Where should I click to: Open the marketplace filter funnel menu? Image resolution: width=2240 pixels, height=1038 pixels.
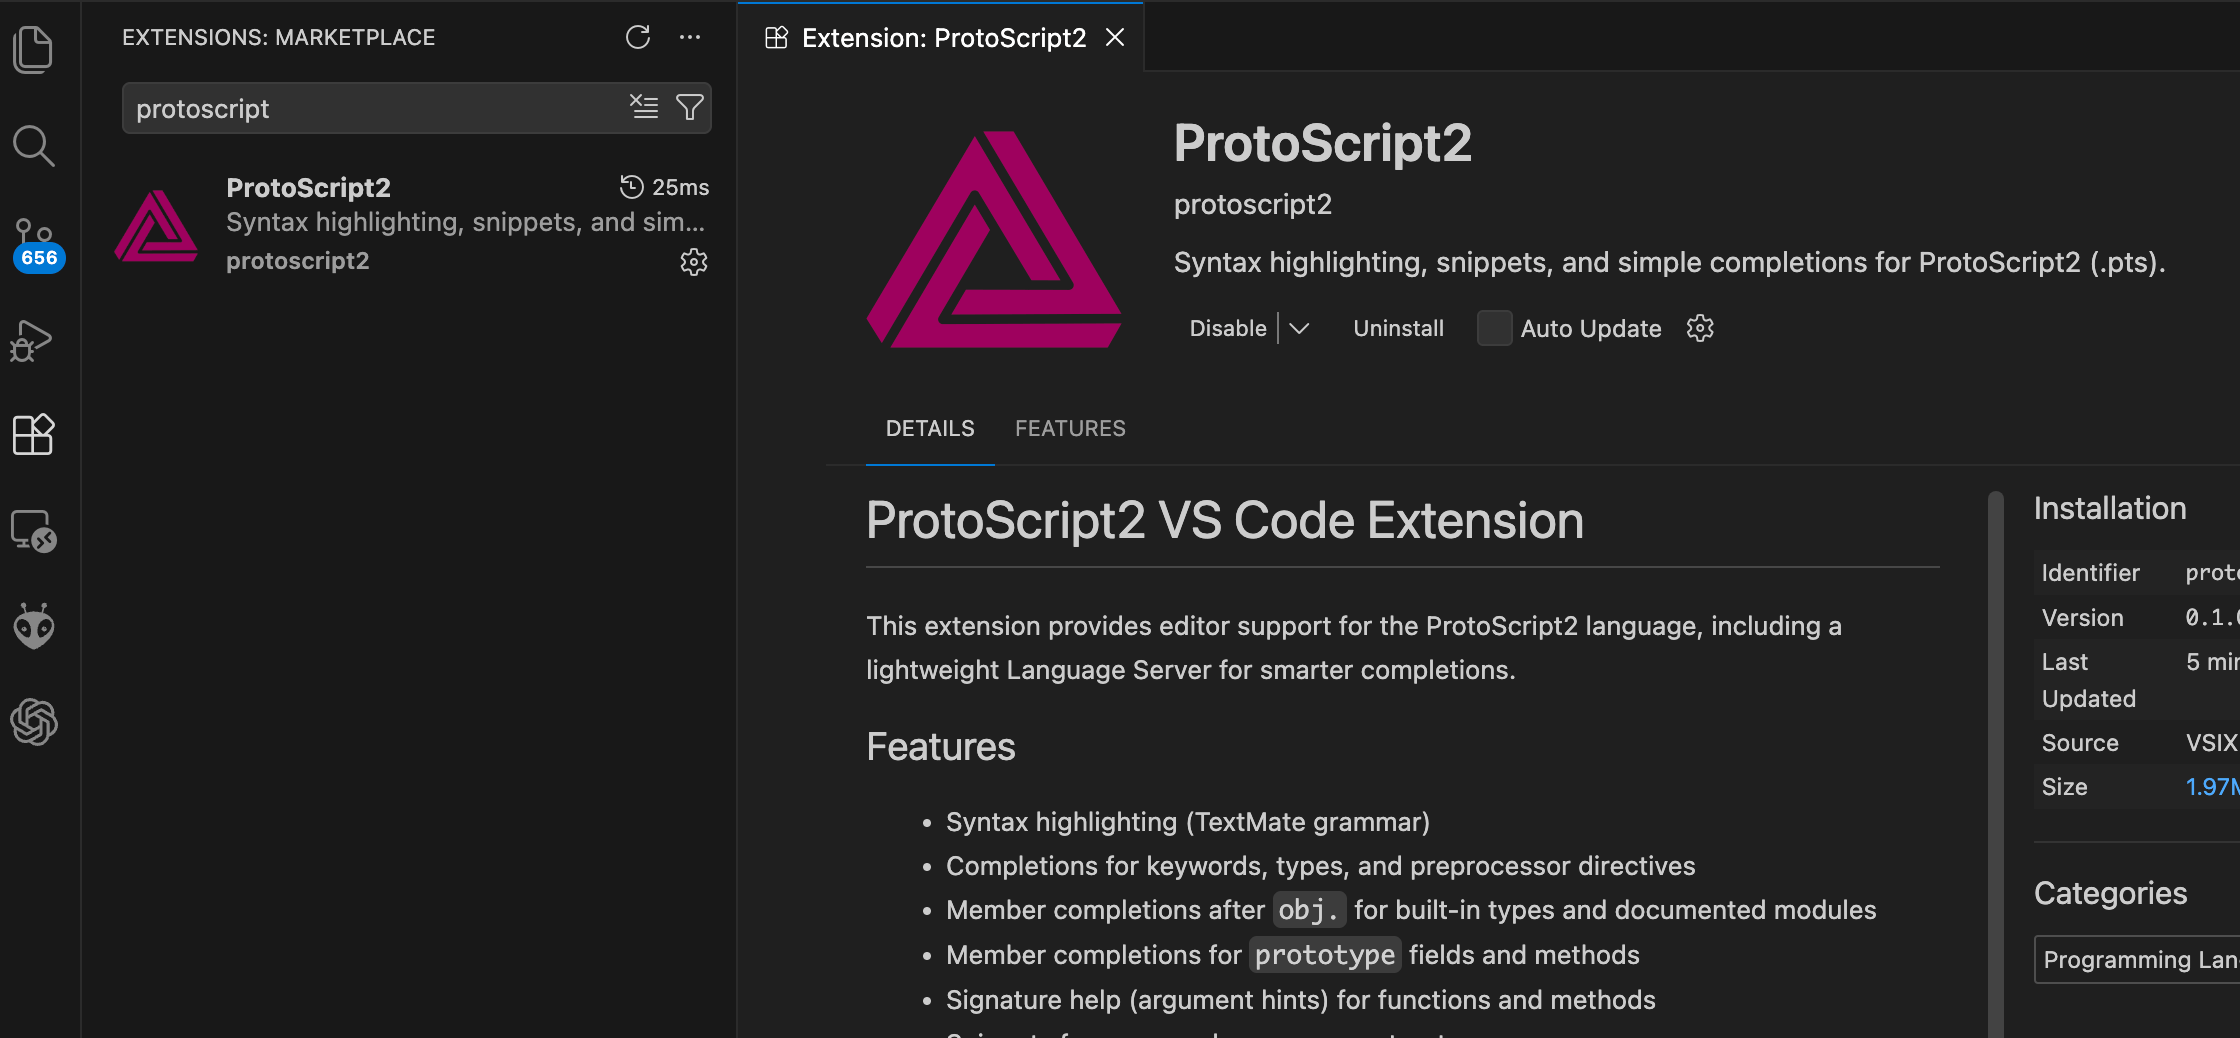pos(690,107)
